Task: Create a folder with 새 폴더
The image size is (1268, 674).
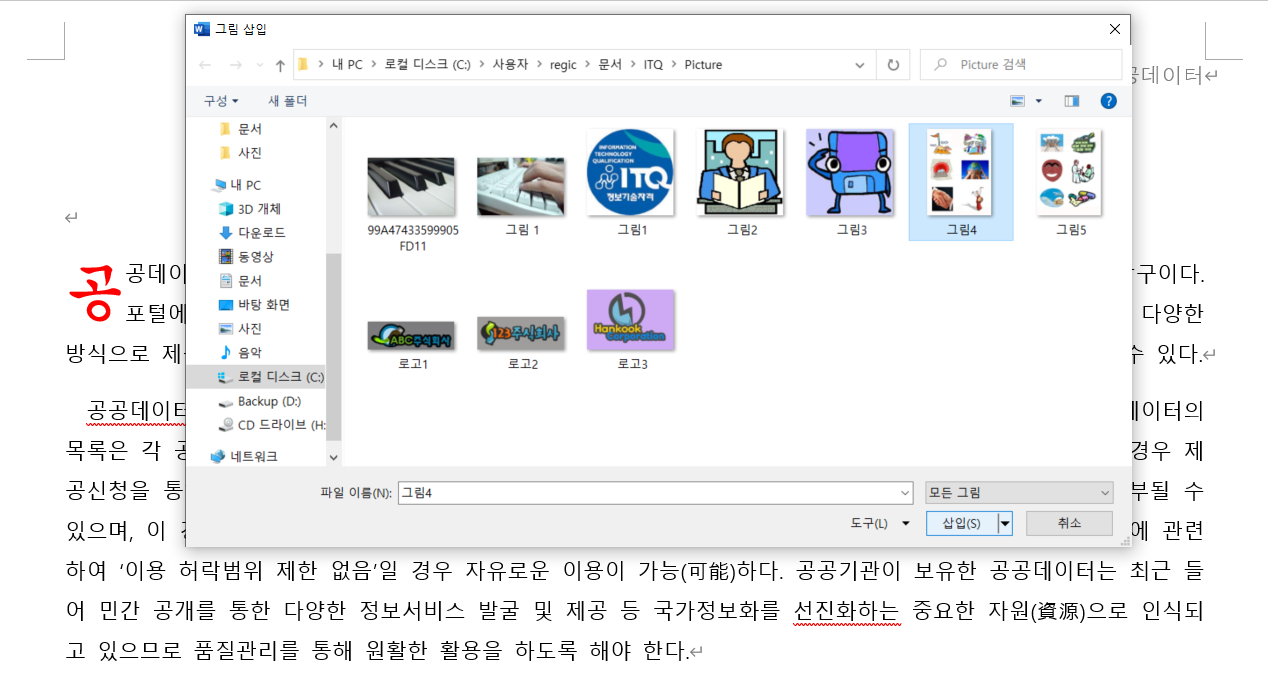Action: click(288, 101)
